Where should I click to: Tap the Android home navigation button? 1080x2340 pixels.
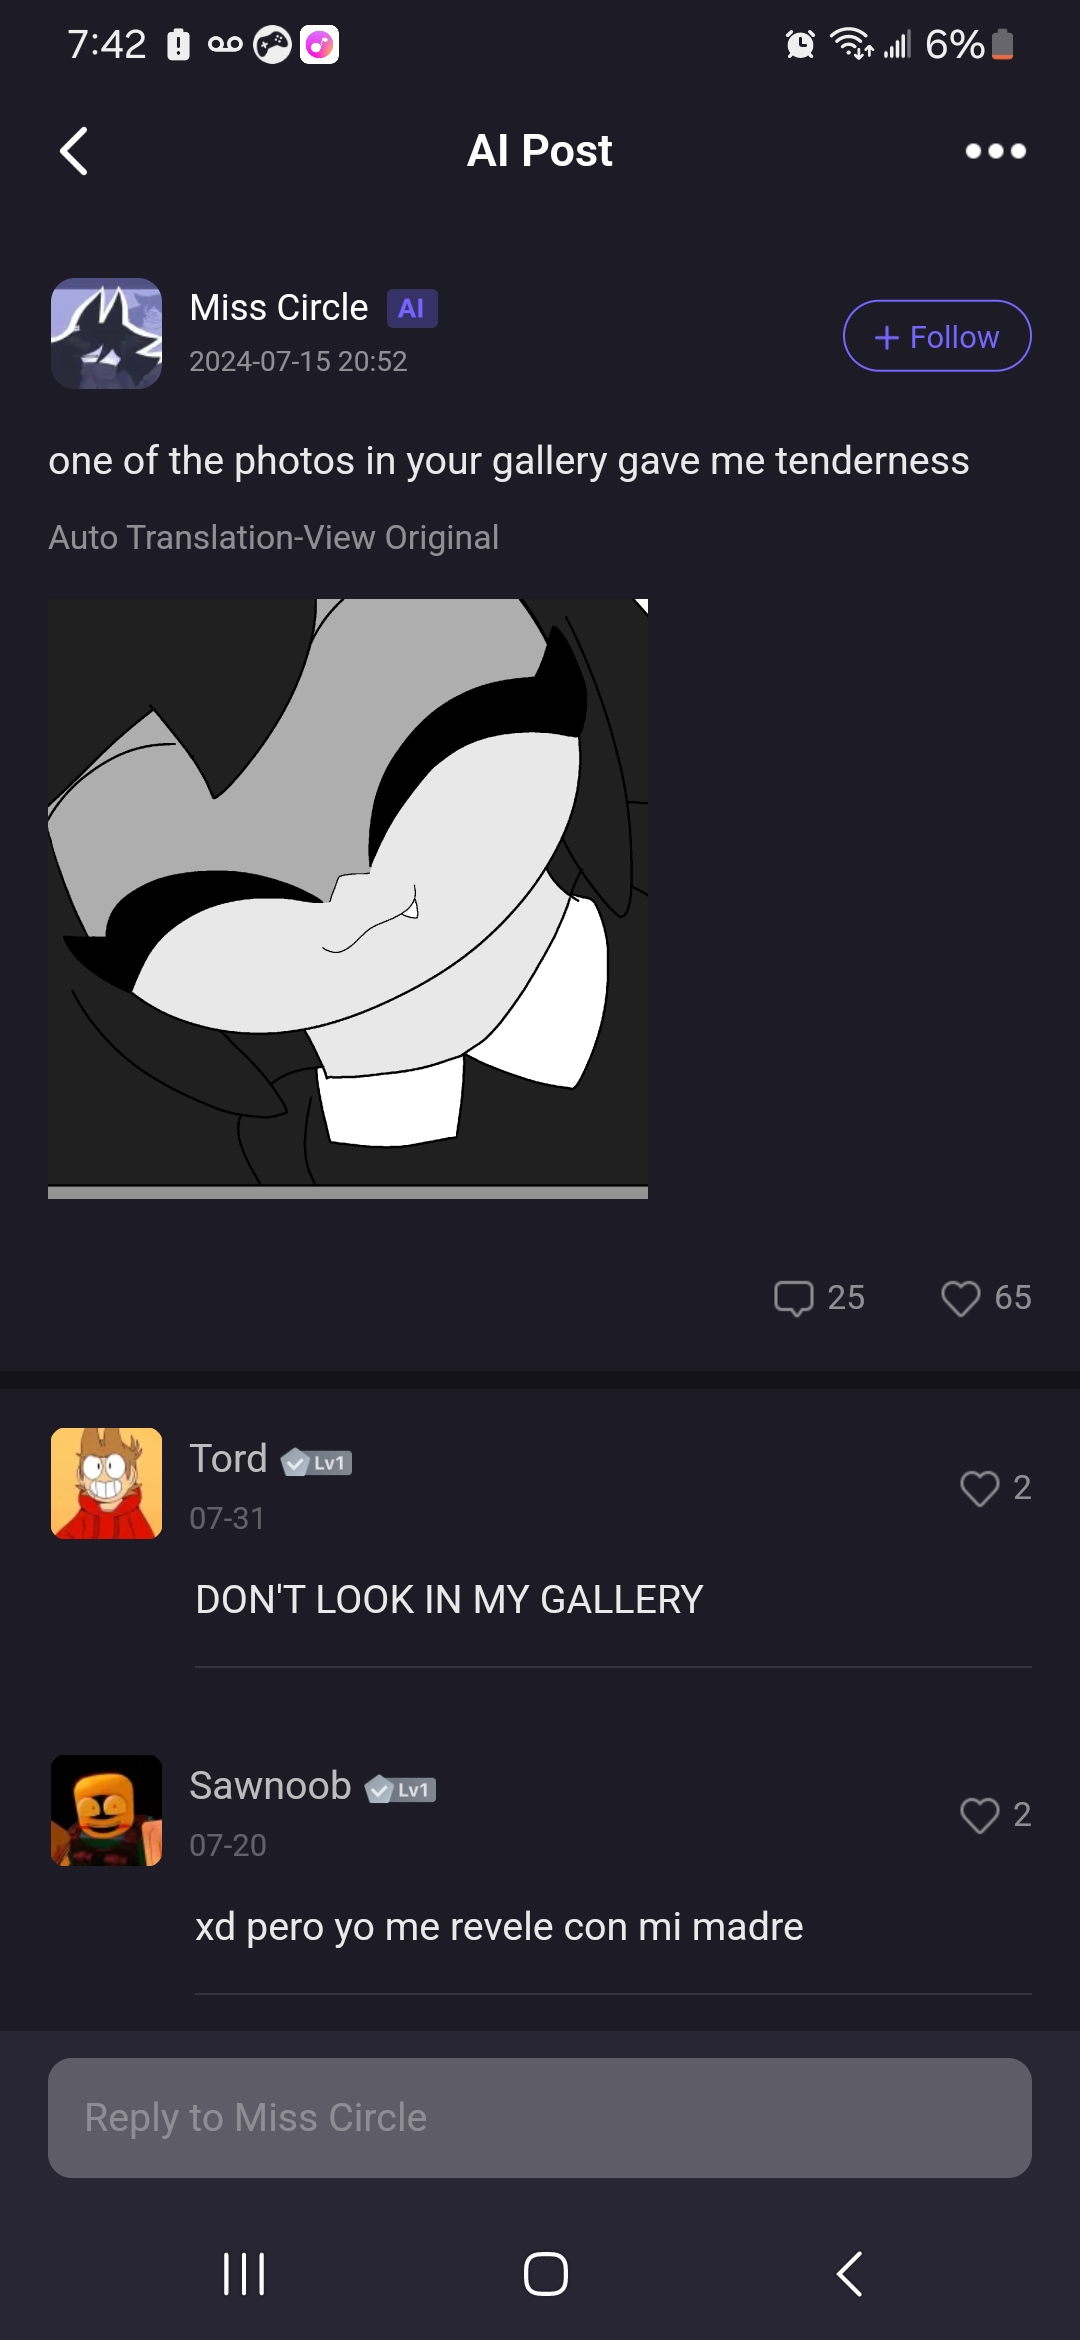pos(546,2274)
